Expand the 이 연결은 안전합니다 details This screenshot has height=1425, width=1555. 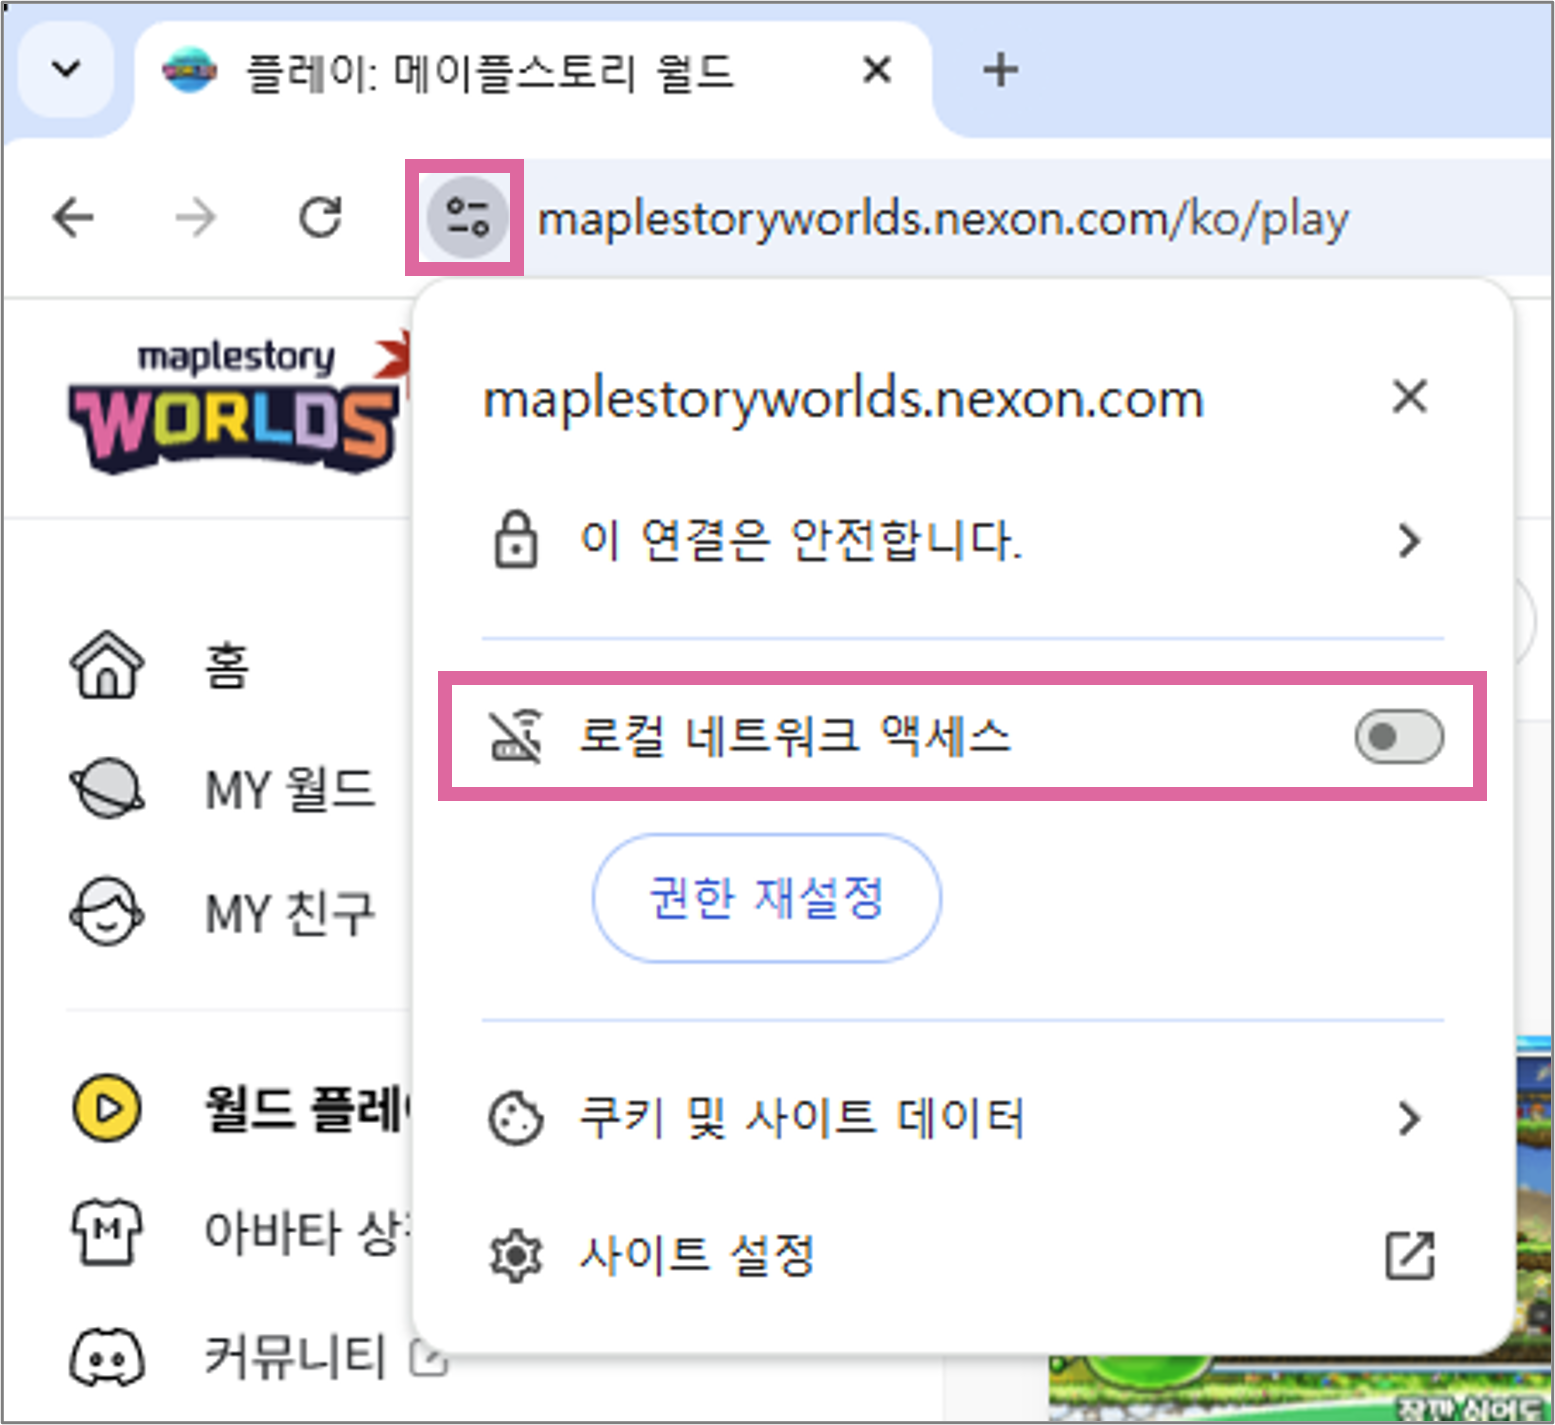[1408, 541]
